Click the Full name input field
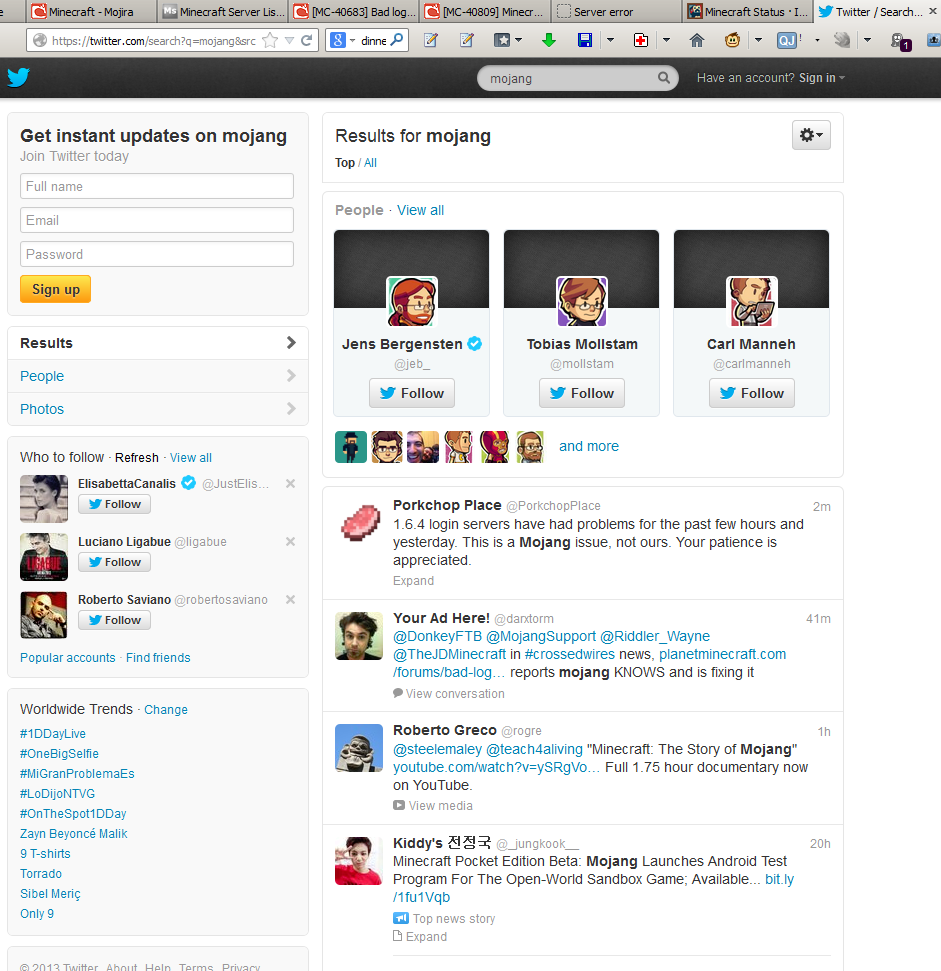 [157, 186]
